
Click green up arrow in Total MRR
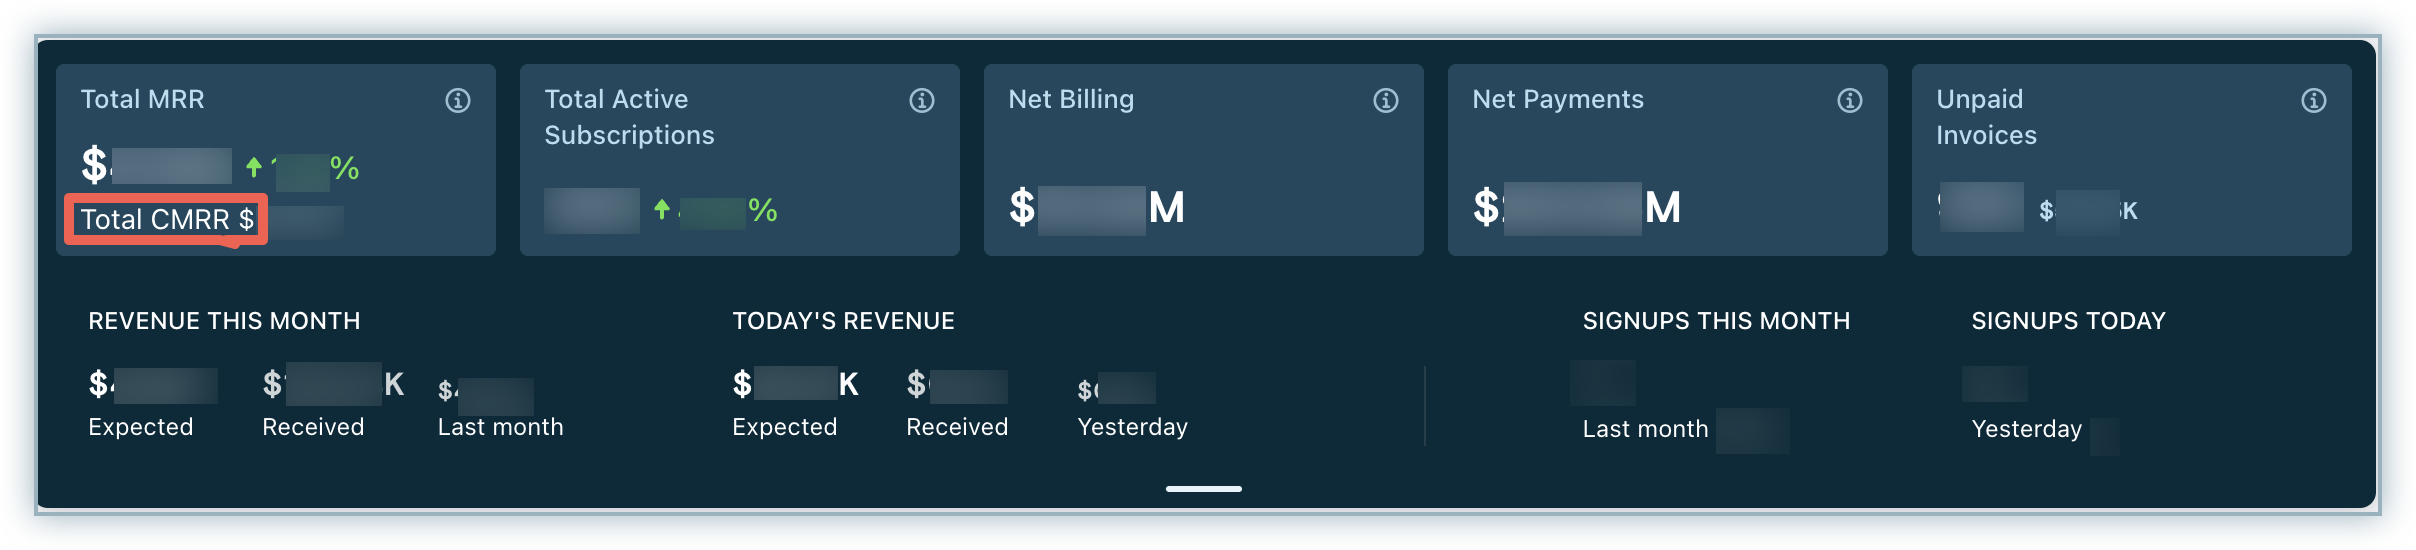click(254, 167)
